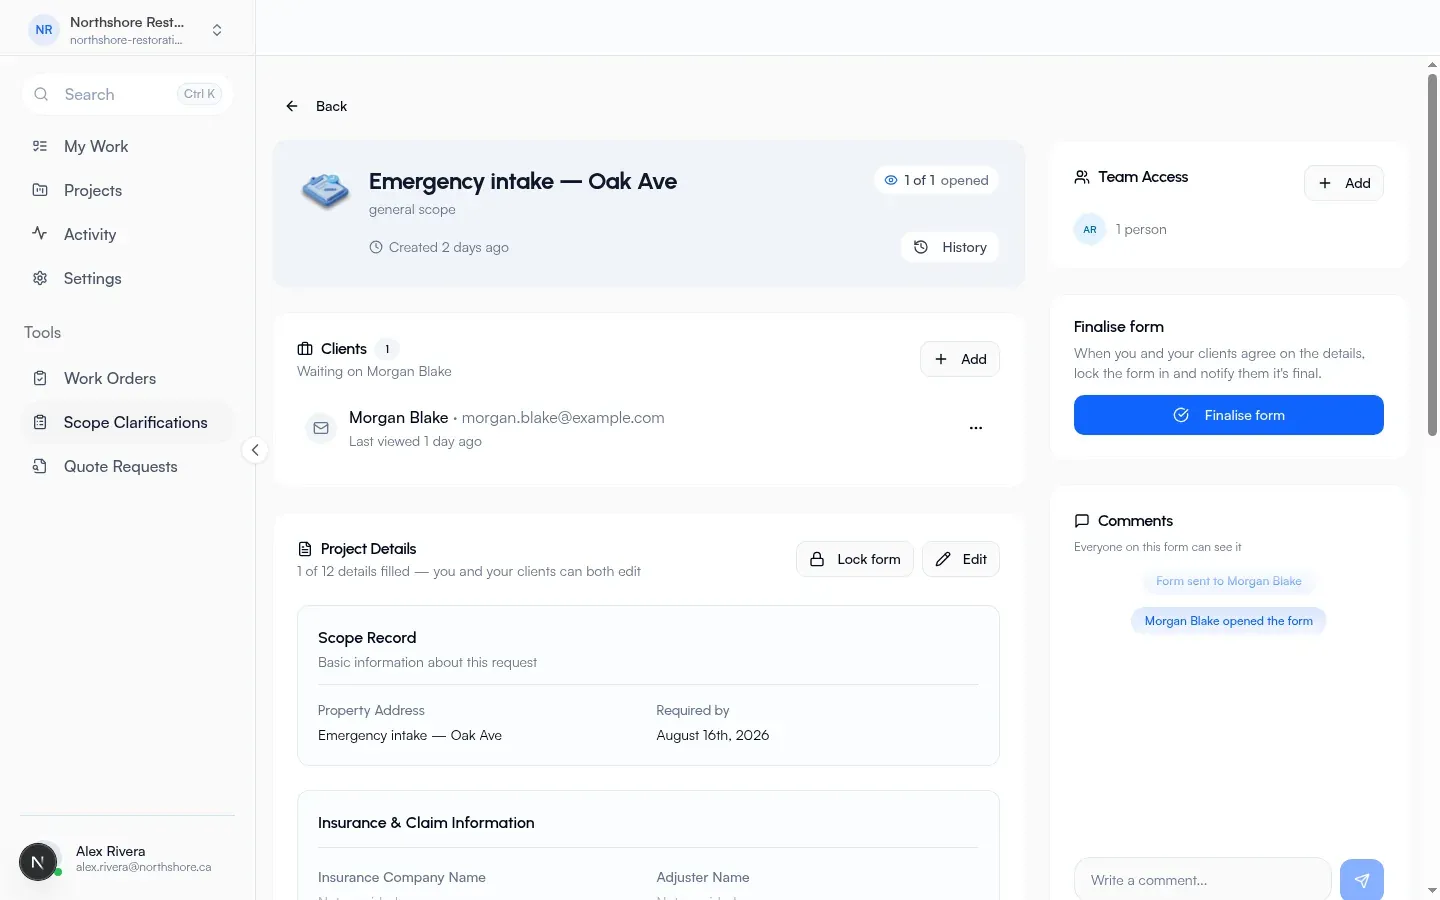This screenshot has width=1440, height=900.
Task: Add a team member to Team Access
Action: pos(1344,183)
